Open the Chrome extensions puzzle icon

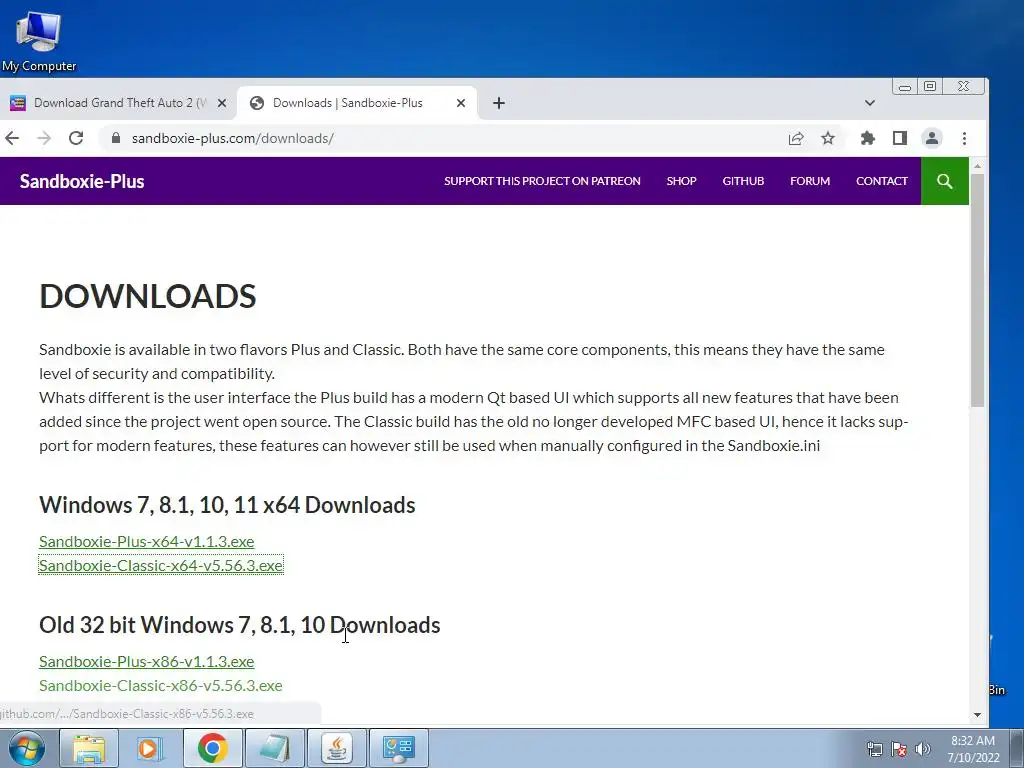(867, 138)
